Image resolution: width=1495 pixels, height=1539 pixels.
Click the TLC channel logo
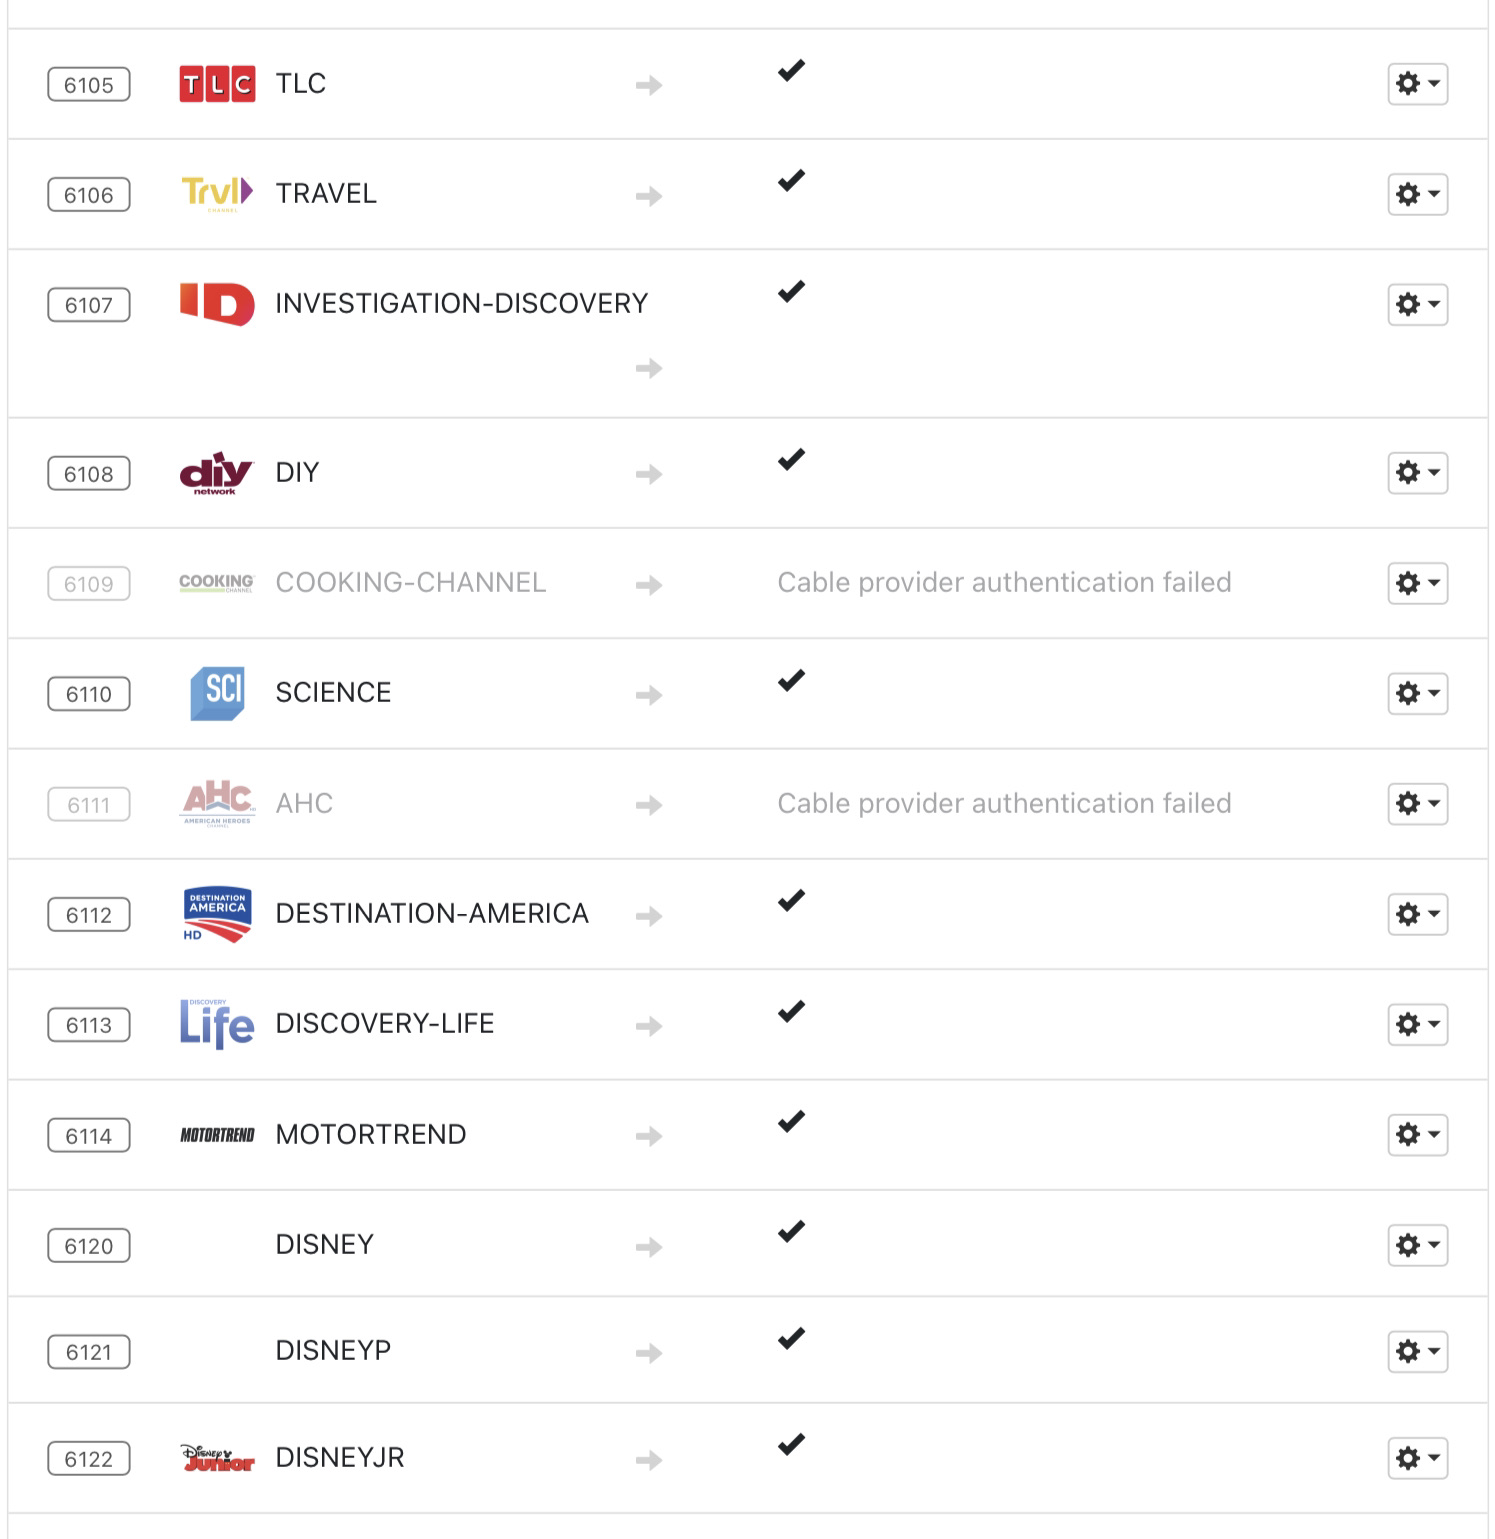click(217, 84)
